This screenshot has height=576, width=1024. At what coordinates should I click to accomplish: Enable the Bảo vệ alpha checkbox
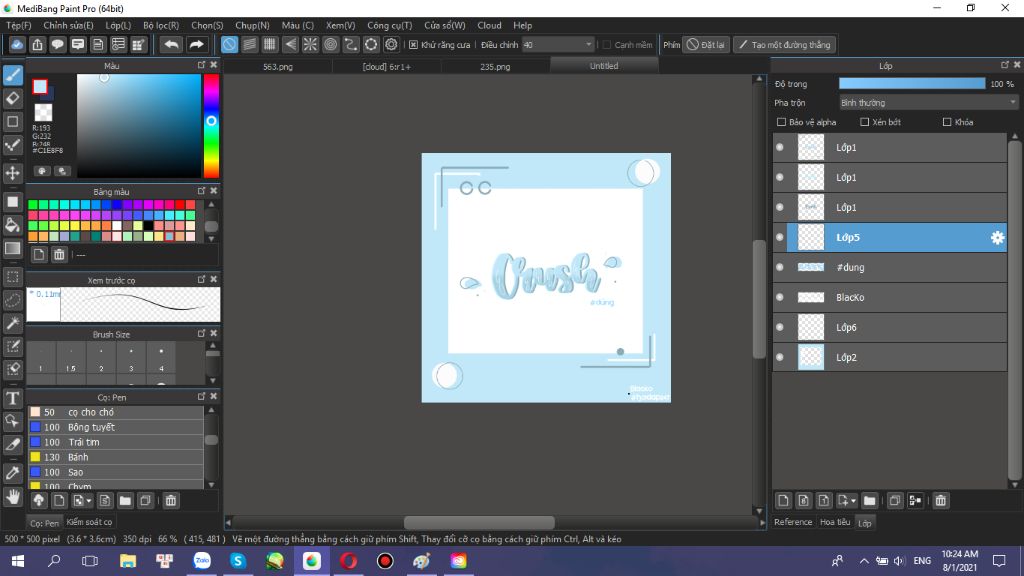(x=782, y=122)
